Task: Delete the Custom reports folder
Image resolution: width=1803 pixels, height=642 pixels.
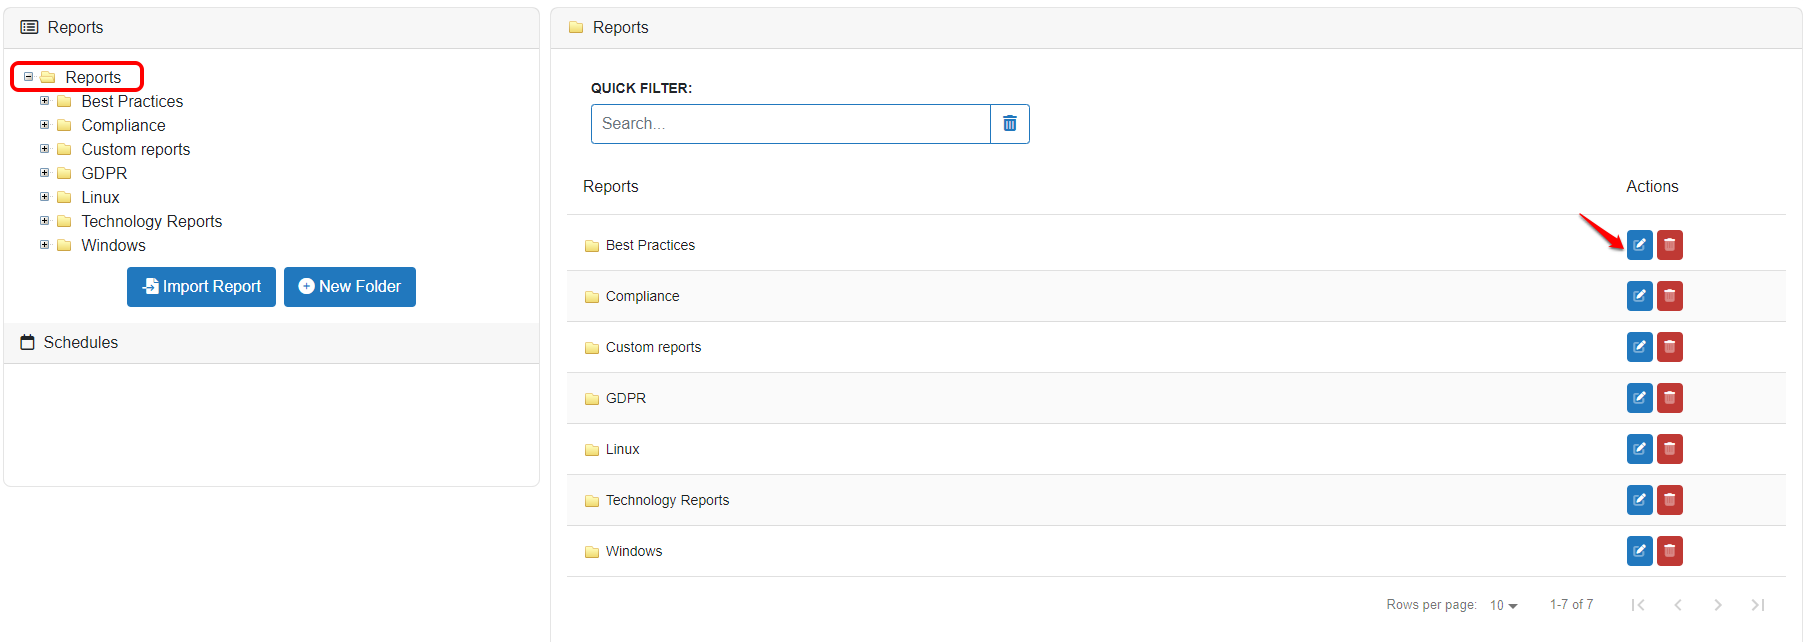Action: (1669, 347)
